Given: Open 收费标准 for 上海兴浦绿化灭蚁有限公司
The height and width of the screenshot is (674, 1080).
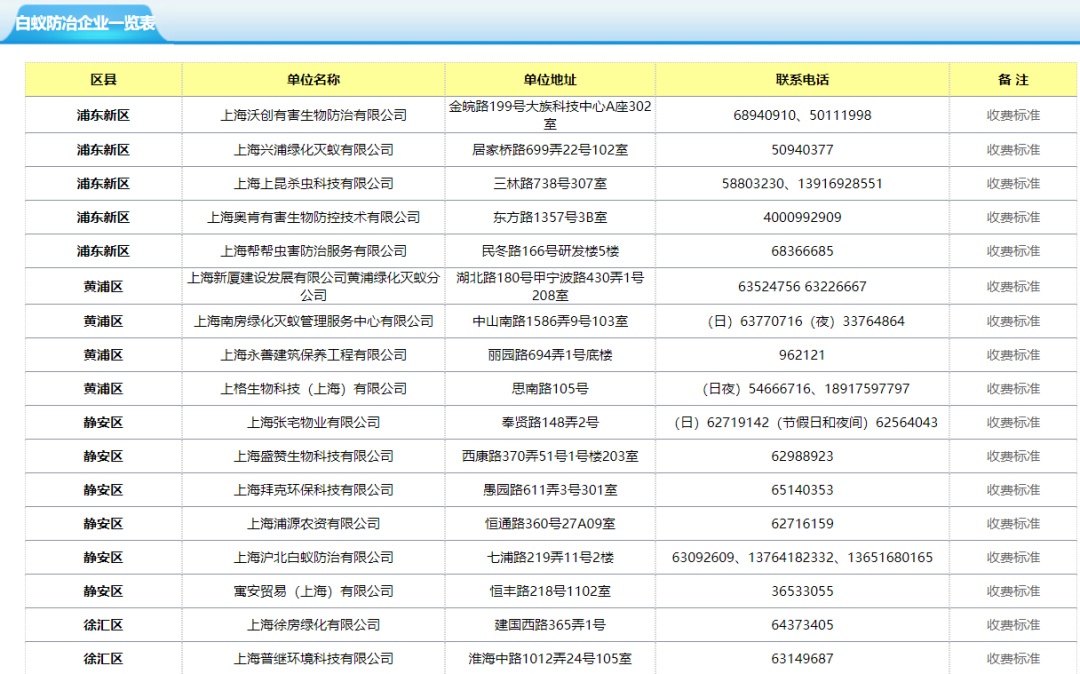Looking at the screenshot, I should point(1012,149).
